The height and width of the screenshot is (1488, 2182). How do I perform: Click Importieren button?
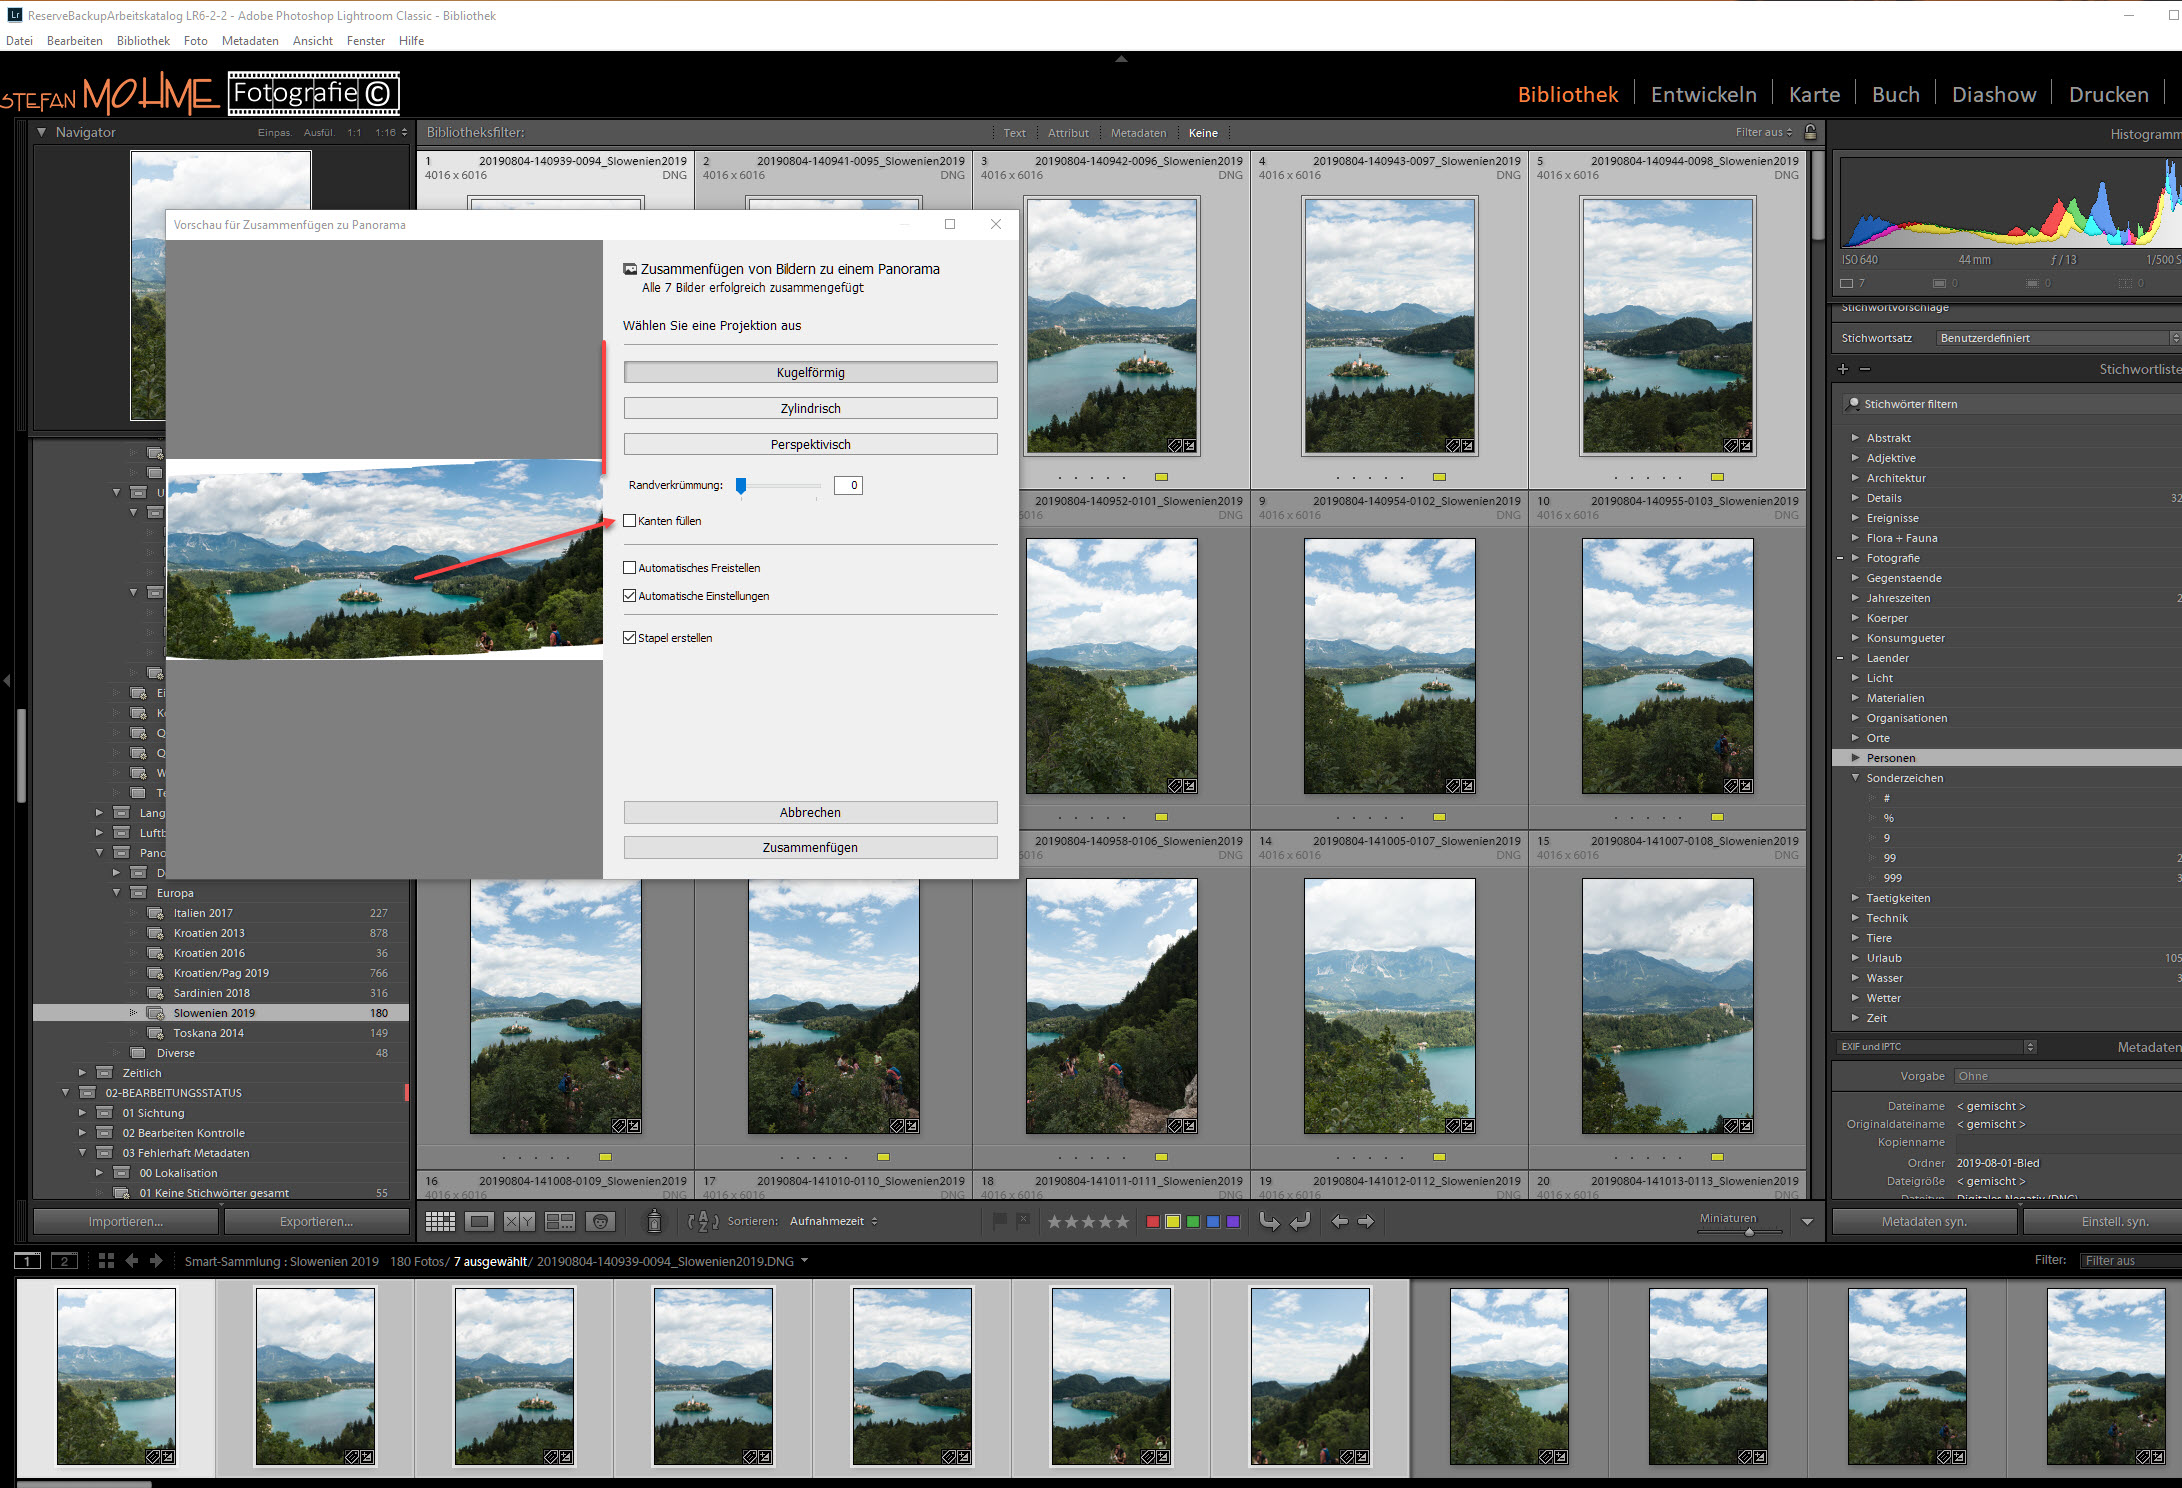coord(126,1221)
